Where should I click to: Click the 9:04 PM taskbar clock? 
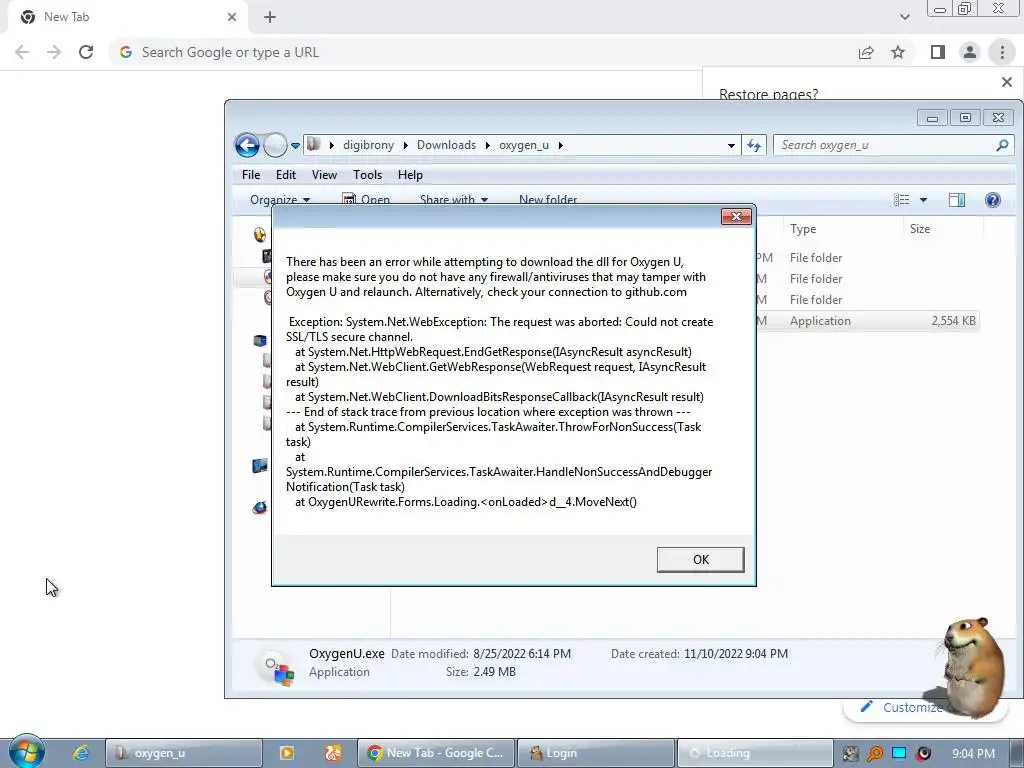tap(973, 754)
